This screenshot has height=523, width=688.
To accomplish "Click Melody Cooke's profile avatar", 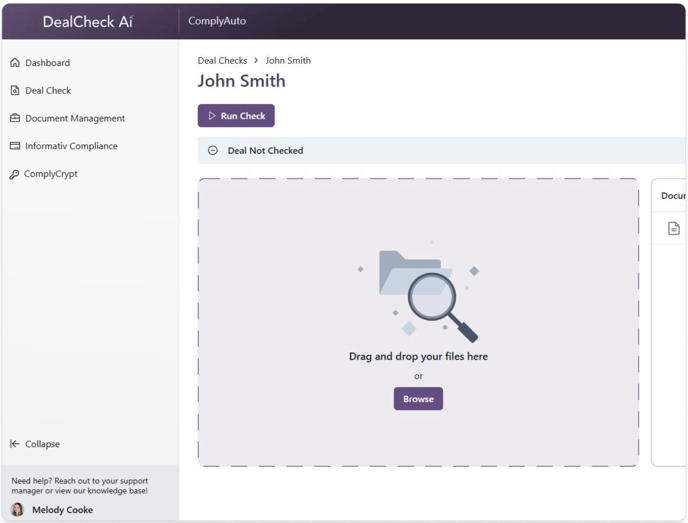I will point(17,510).
